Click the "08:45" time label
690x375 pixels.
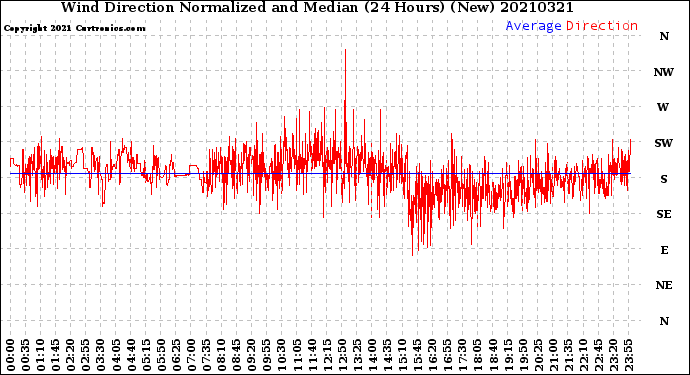pyautogui.click(x=237, y=355)
